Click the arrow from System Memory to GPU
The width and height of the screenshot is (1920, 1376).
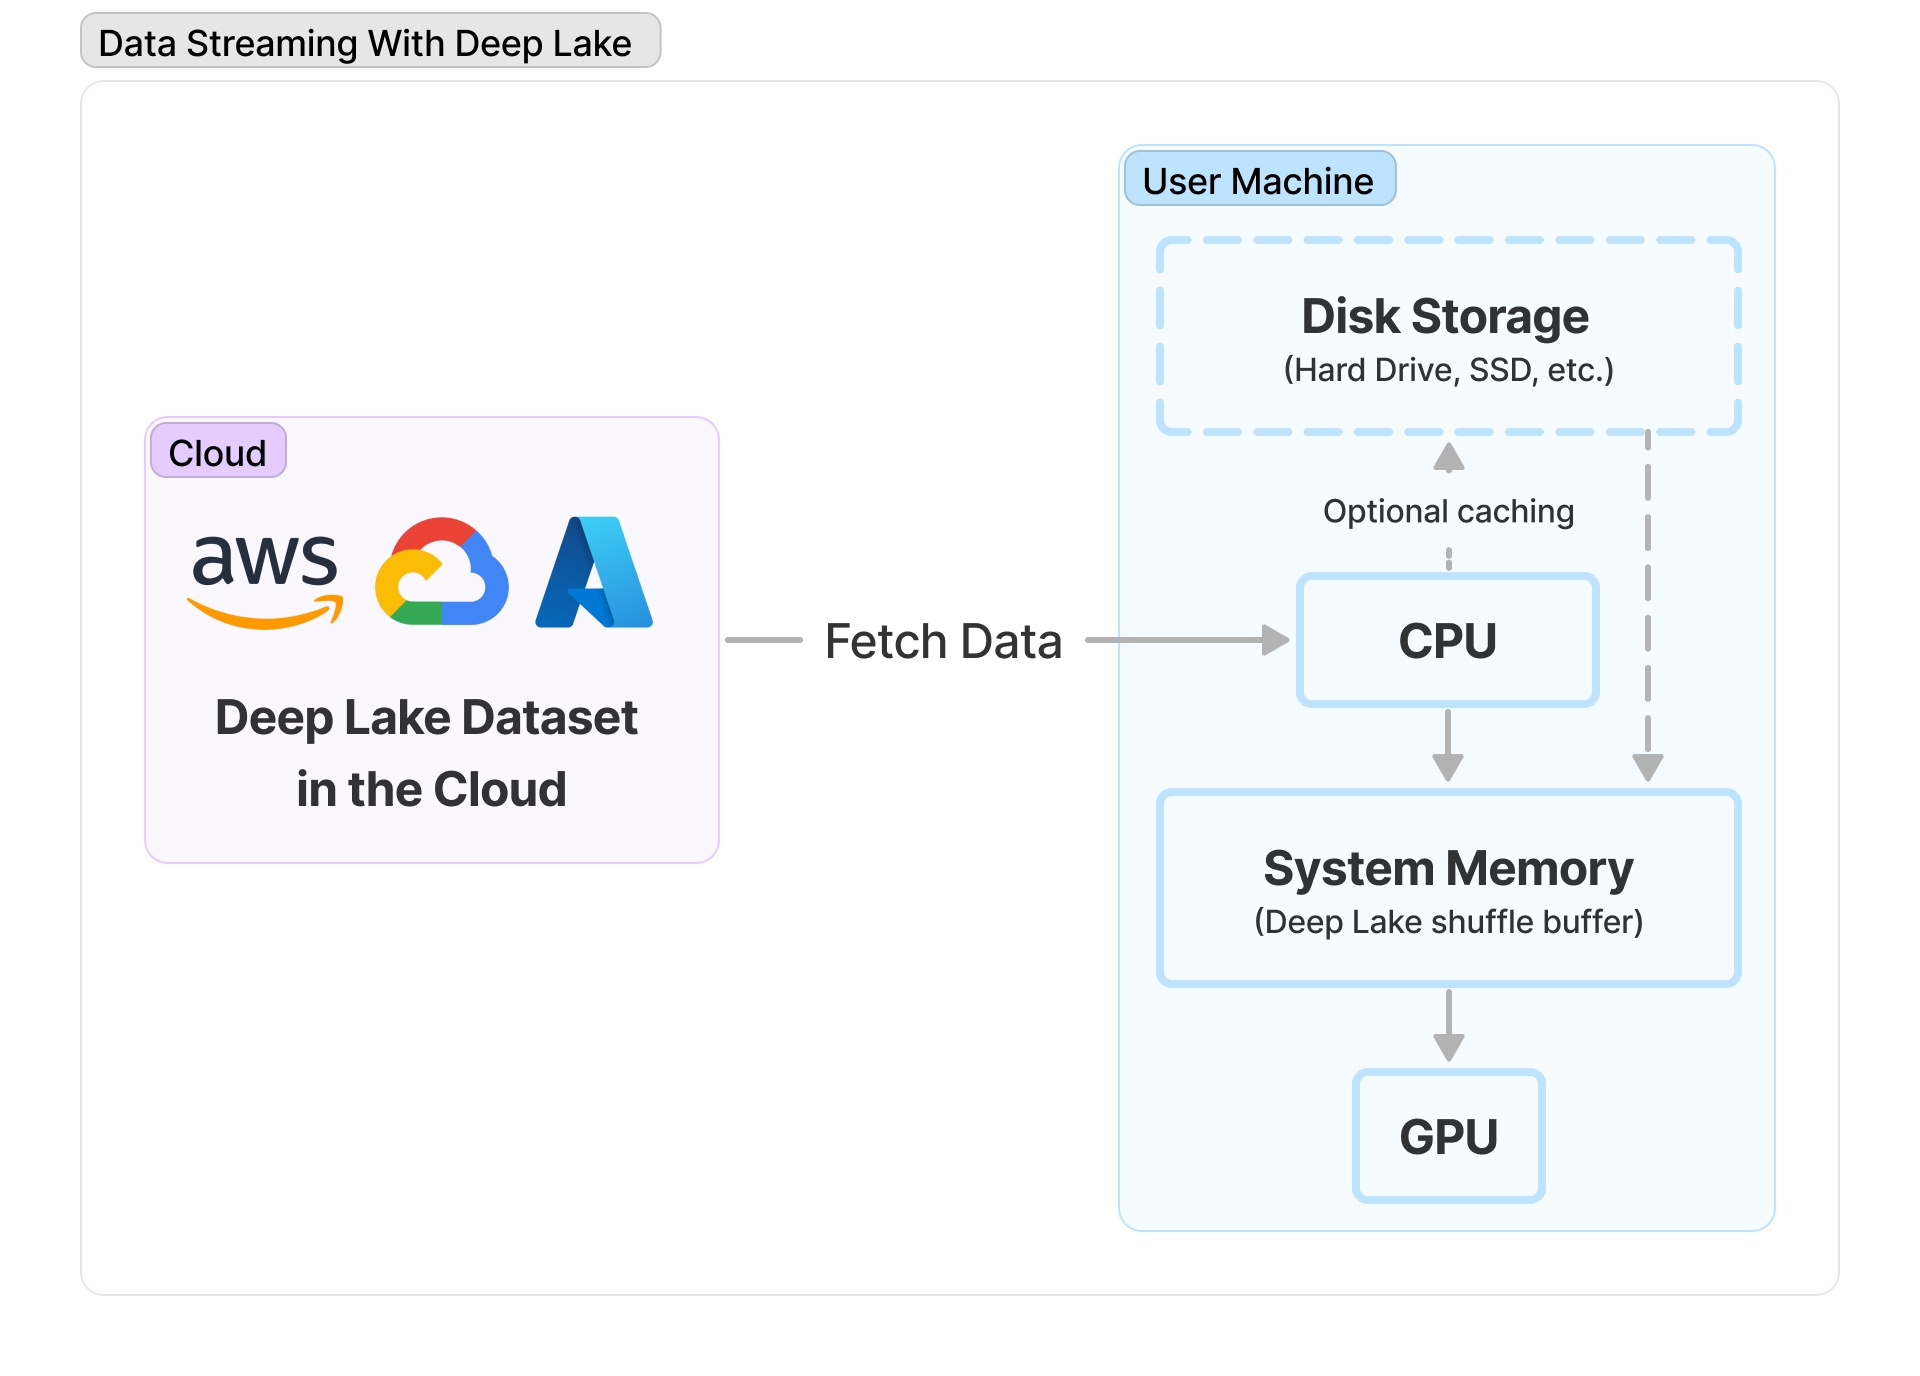click(1448, 1026)
